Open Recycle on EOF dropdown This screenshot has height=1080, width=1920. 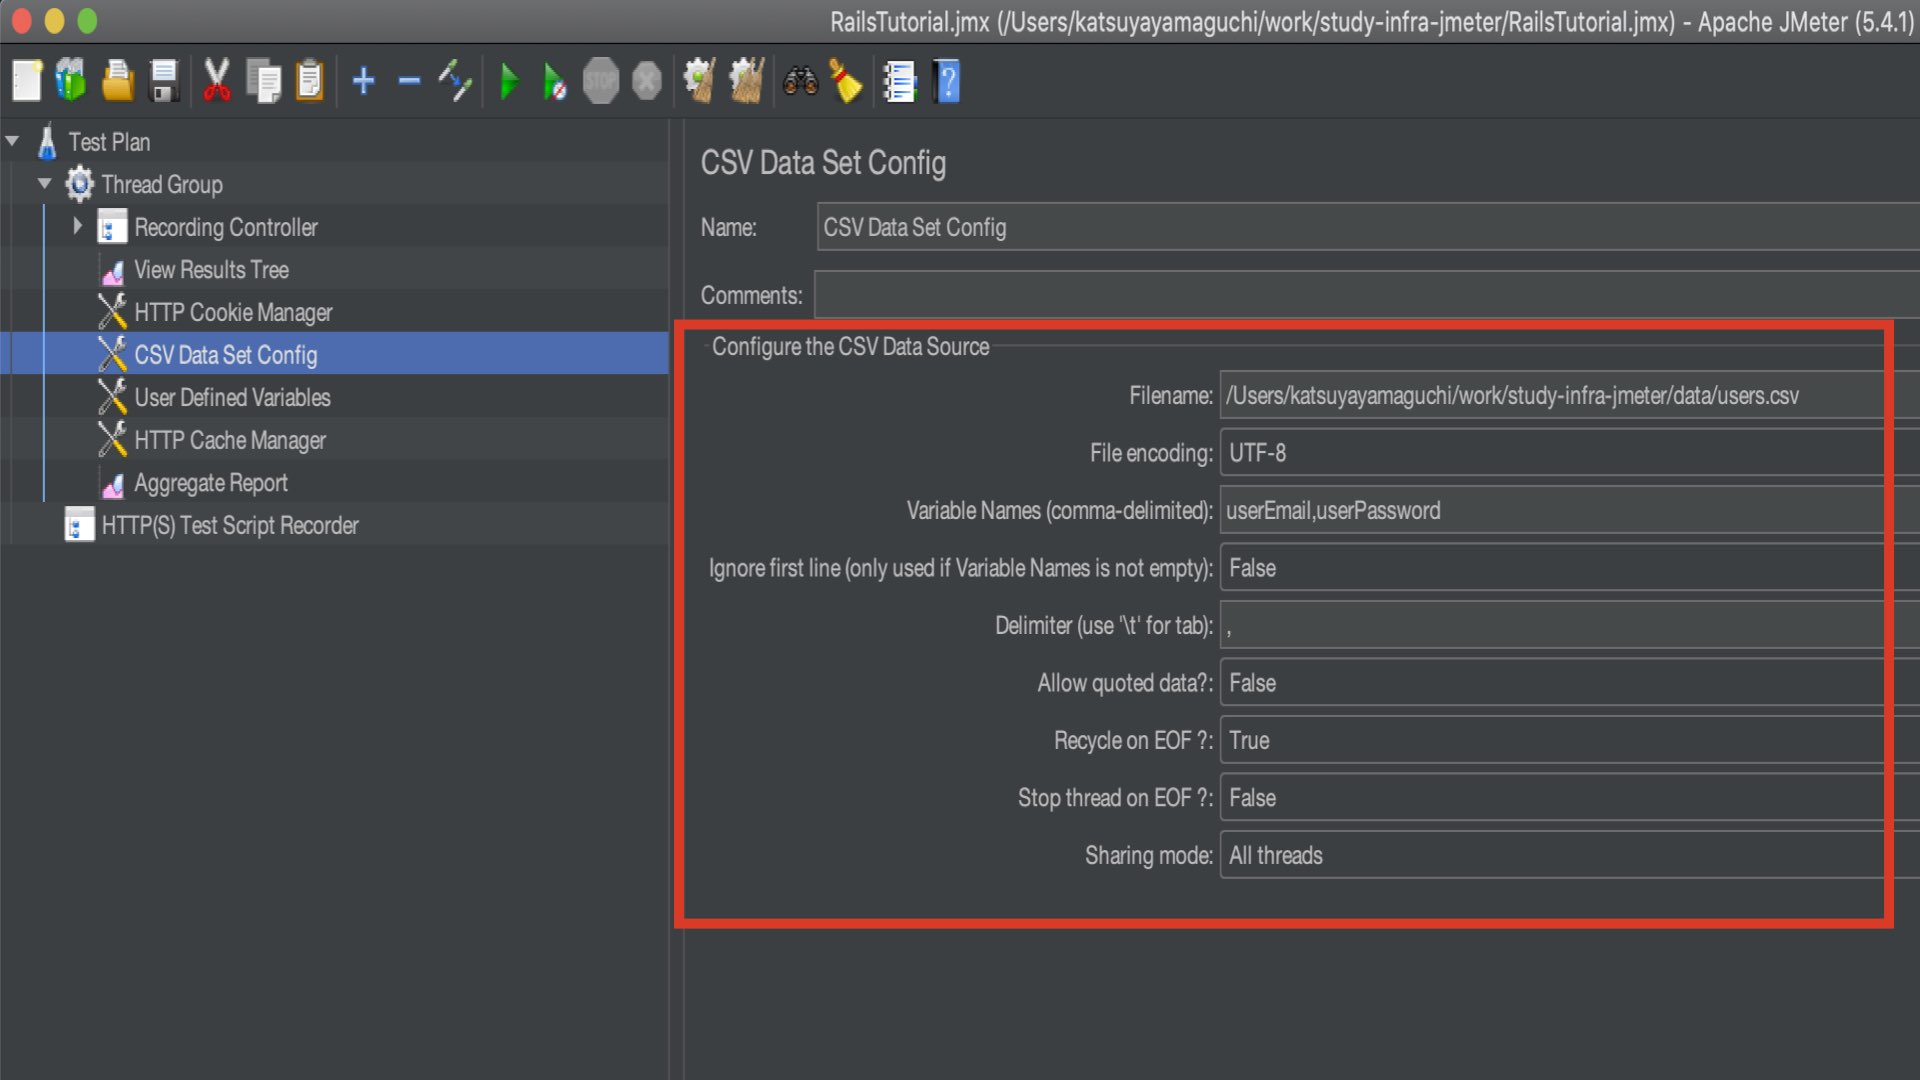coord(1550,740)
